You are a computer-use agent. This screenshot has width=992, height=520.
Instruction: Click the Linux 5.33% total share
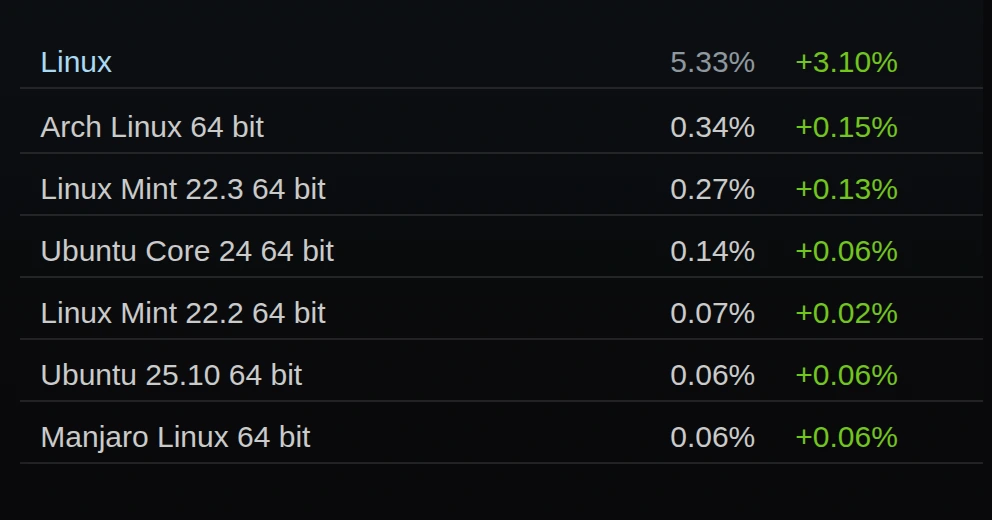coord(712,63)
